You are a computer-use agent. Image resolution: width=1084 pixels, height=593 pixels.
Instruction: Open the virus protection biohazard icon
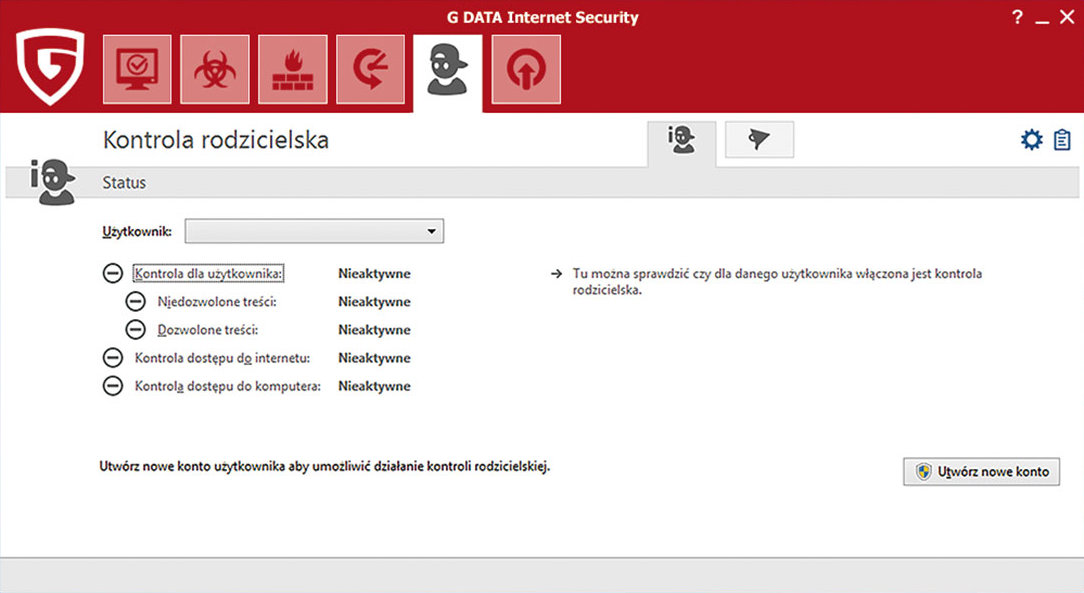(214, 69)
